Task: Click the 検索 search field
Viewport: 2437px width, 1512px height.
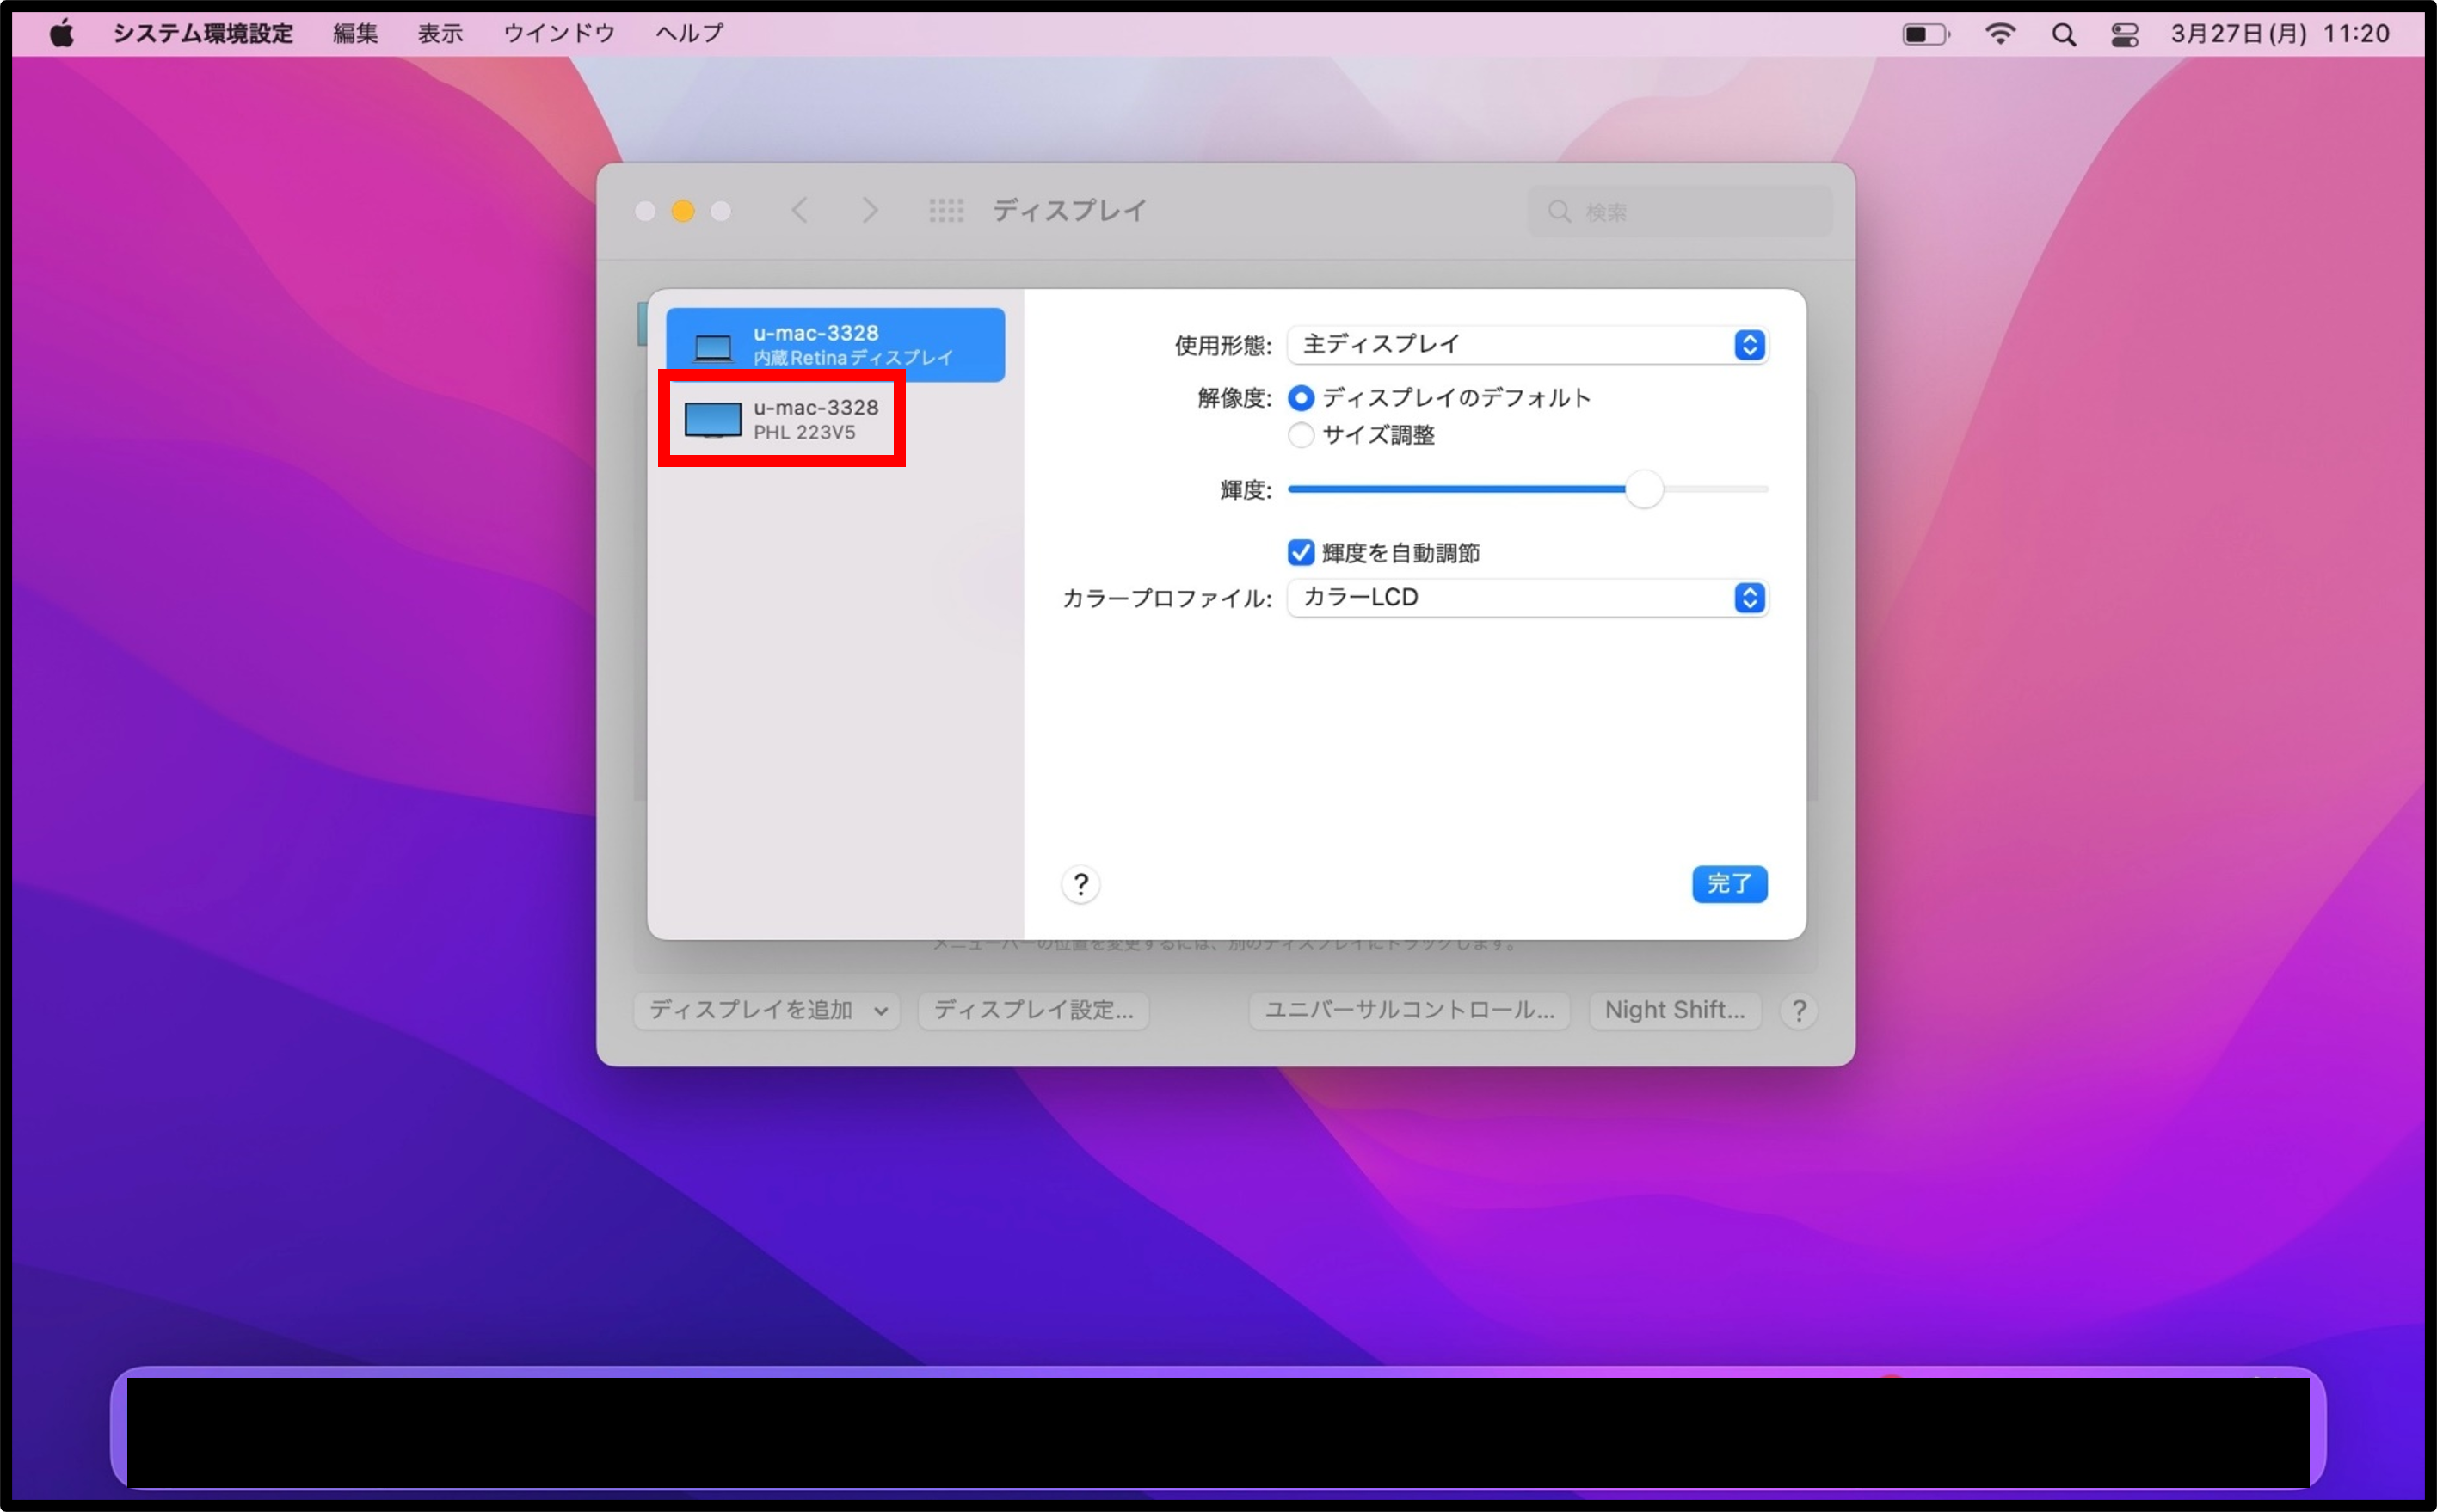Action: point(1680,212)
